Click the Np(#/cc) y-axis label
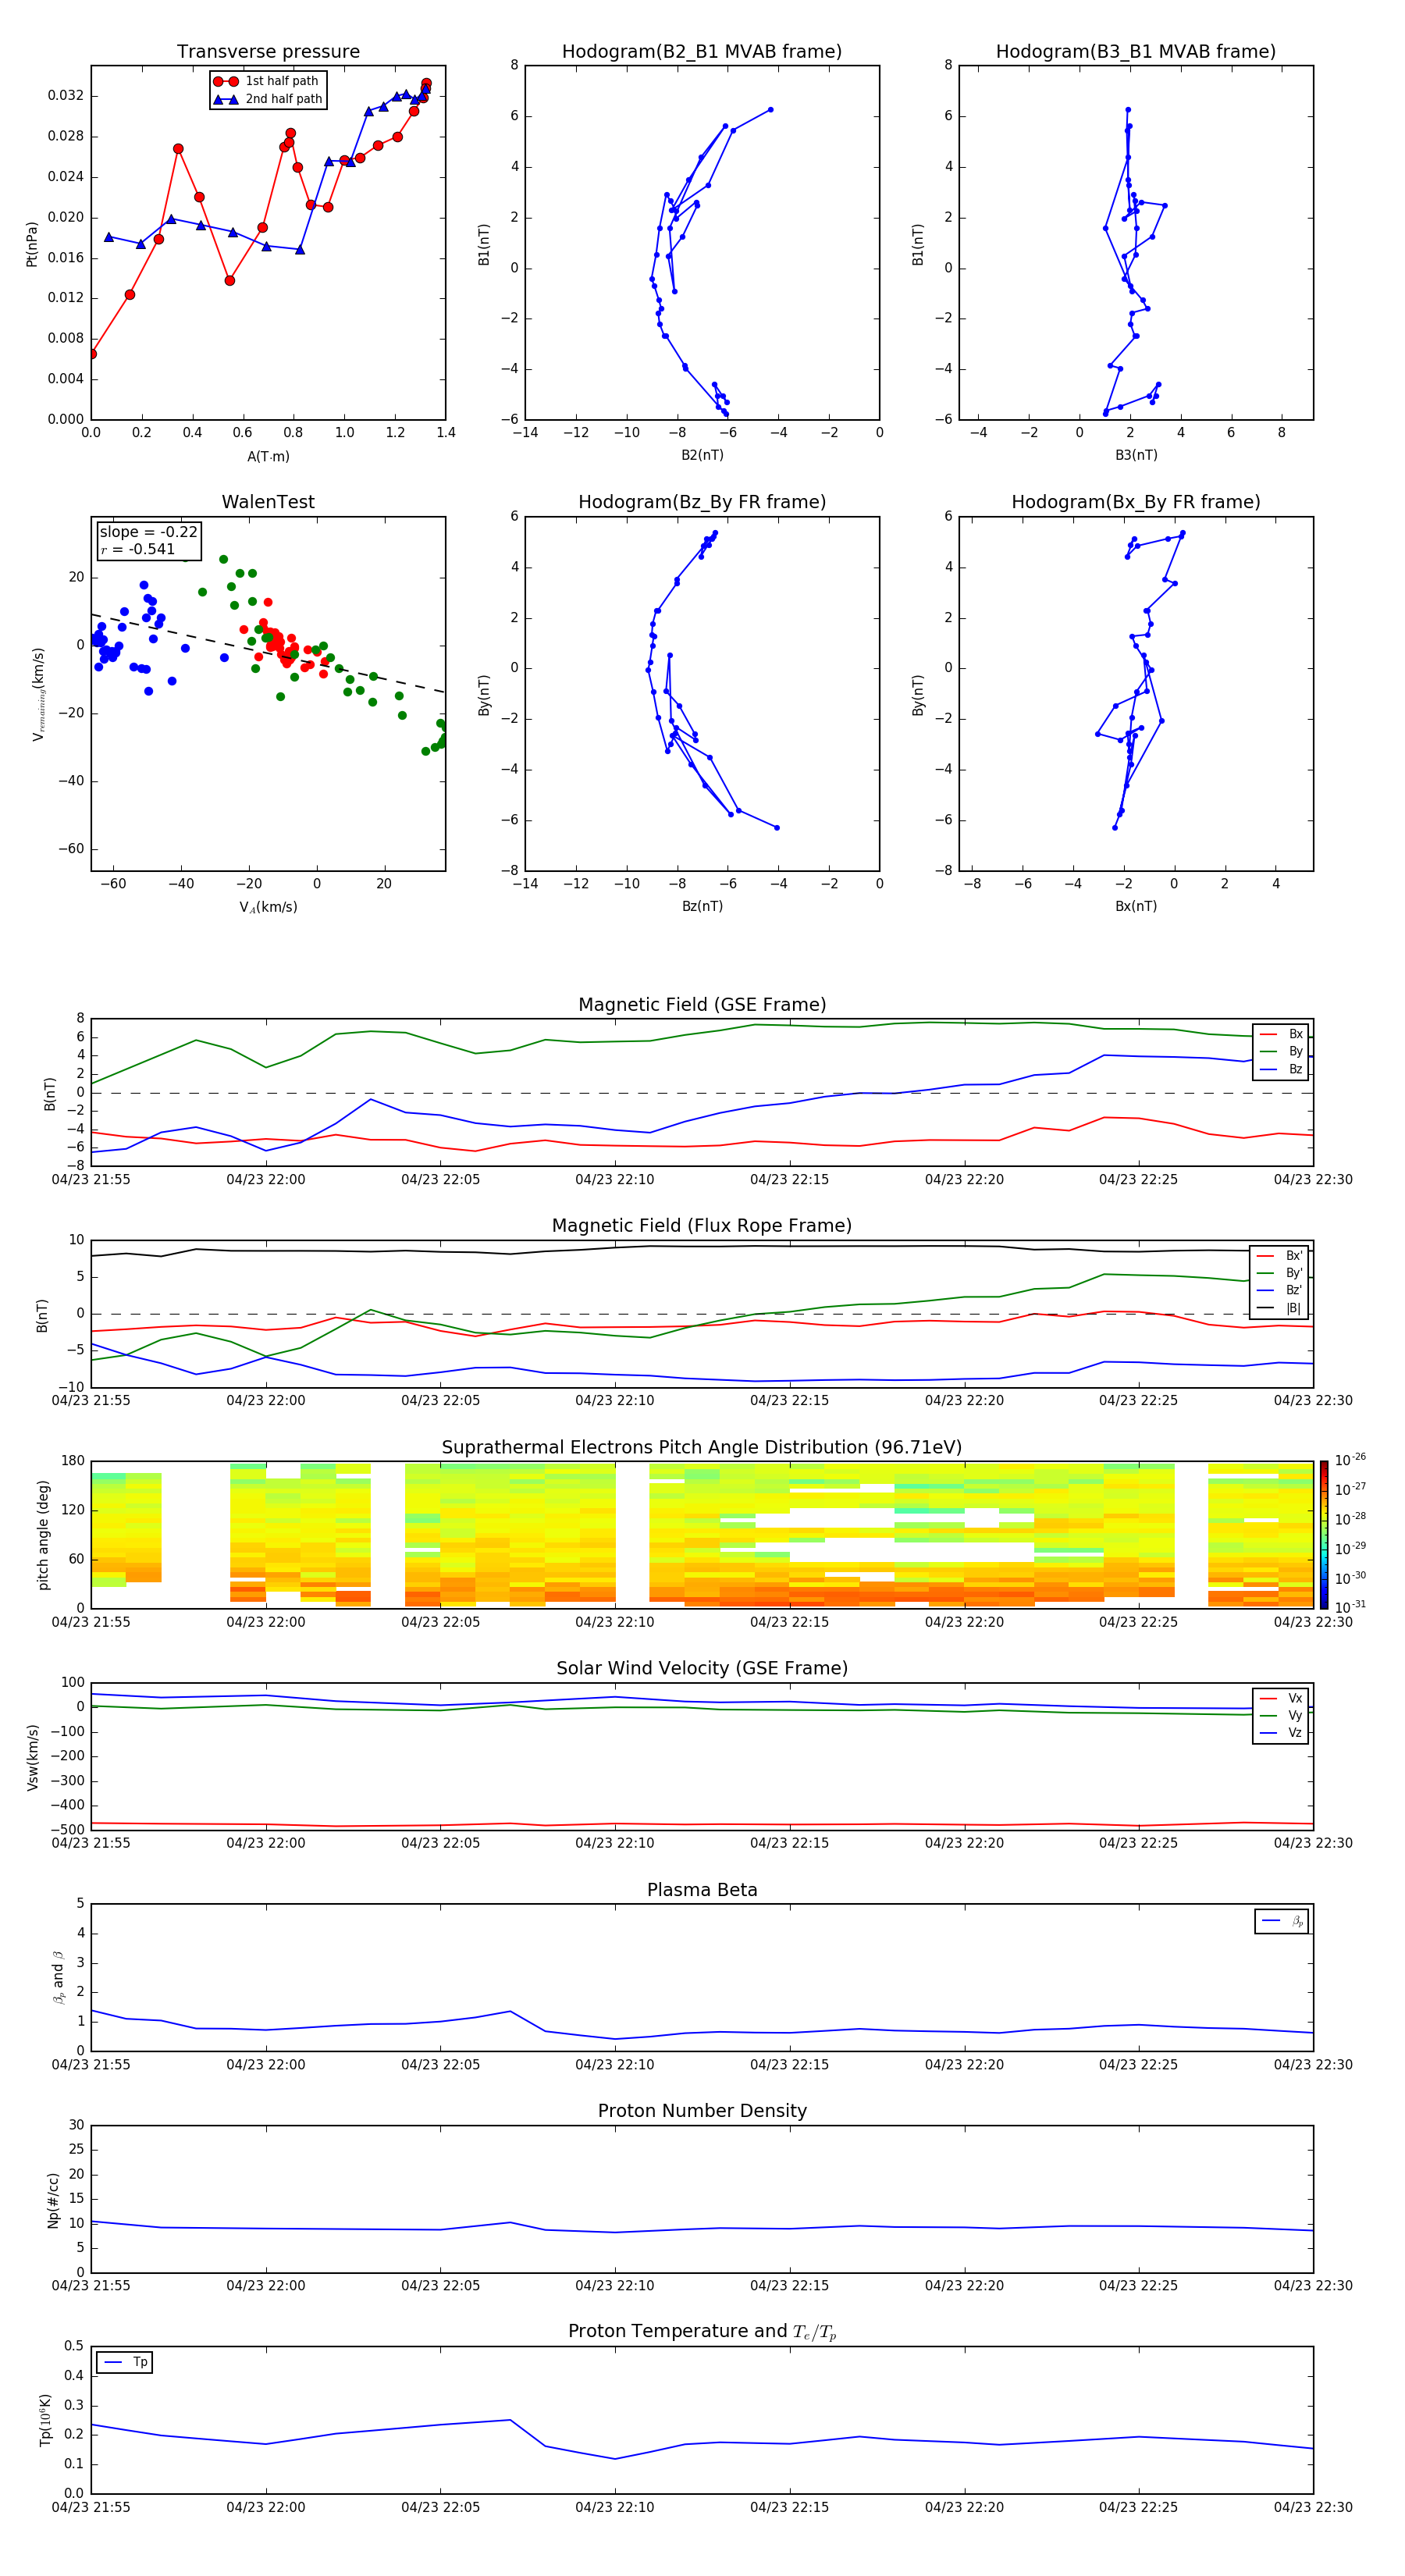Viewport: 1405px width, 2576px height. pyautogui.click(x=53, y=2200)
